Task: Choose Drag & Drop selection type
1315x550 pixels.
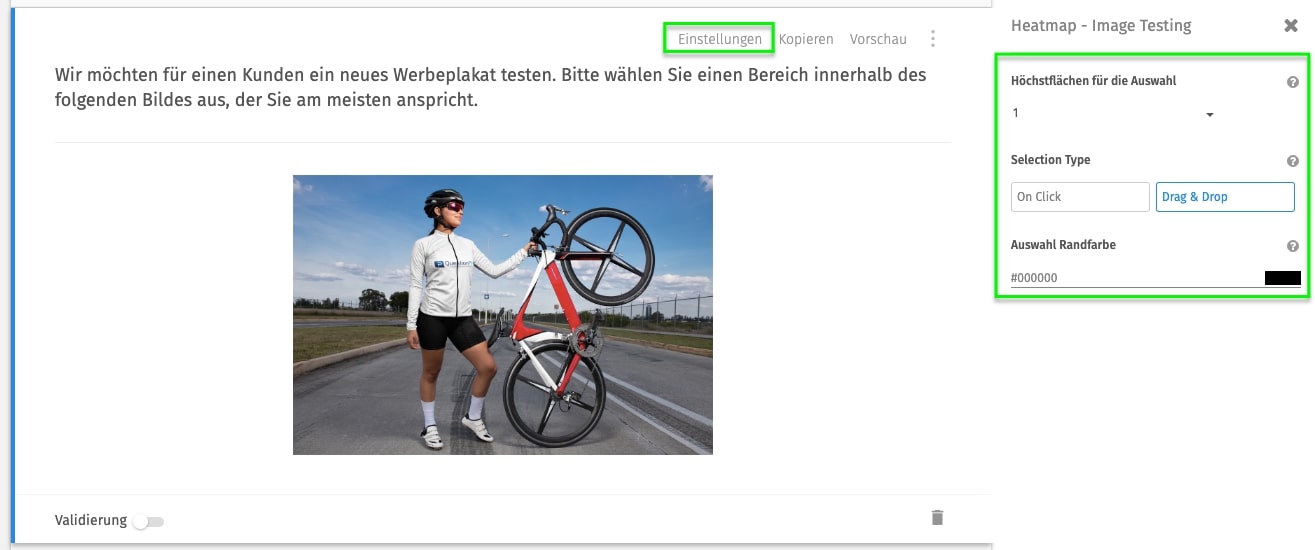Action: click(1225, 197)
